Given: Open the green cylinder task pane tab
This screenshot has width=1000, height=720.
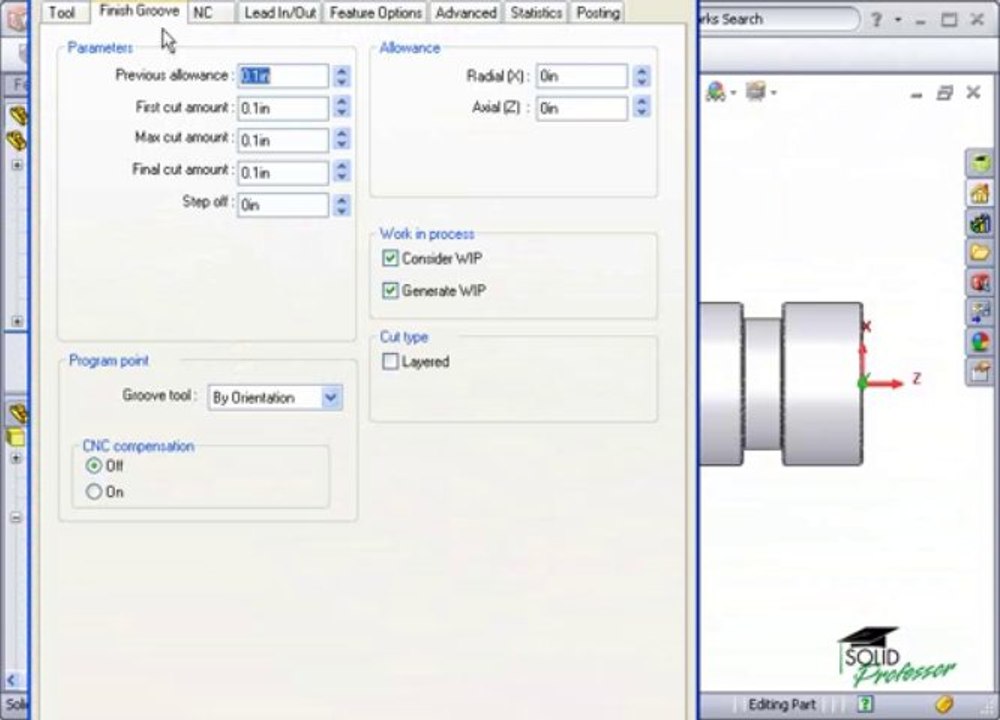Looking at the screenshot, I should pyautogui.click(x=980, y=163).
